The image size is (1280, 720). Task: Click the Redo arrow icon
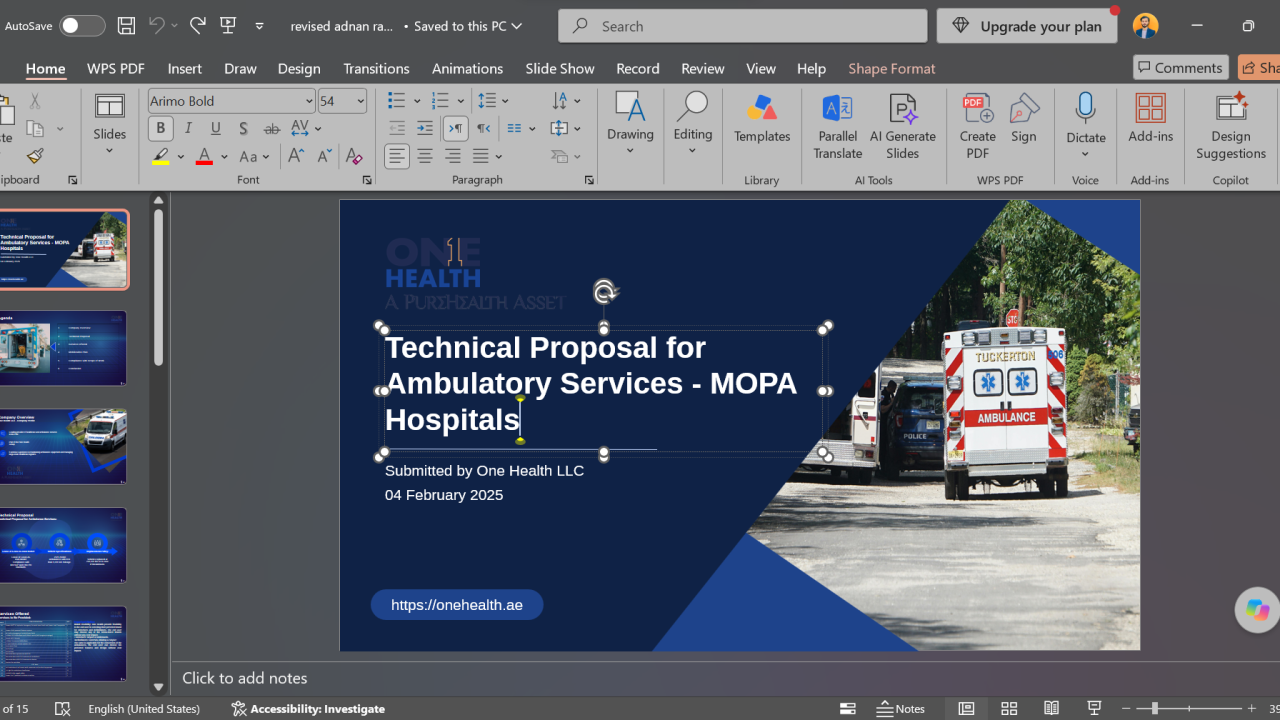click(197, 26)
